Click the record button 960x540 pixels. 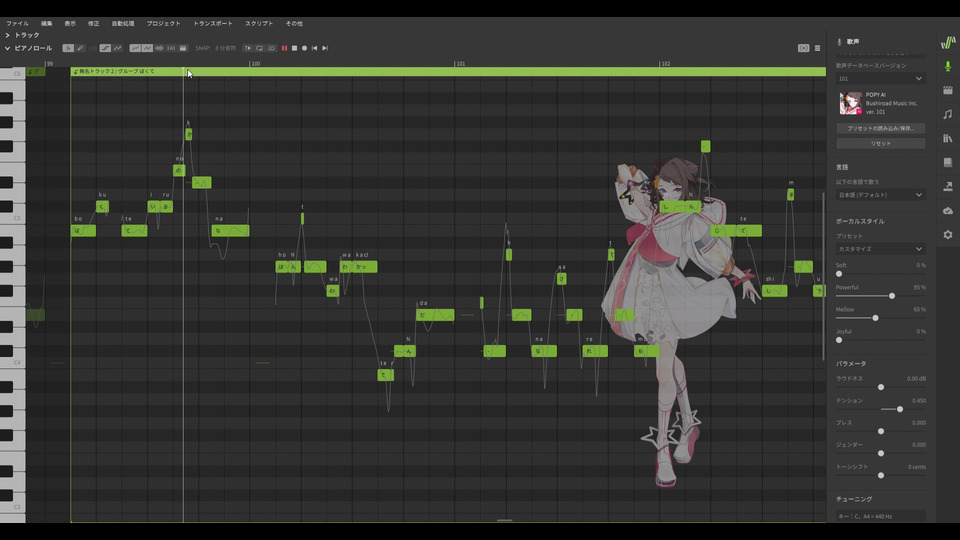click(x=304, y=48)
